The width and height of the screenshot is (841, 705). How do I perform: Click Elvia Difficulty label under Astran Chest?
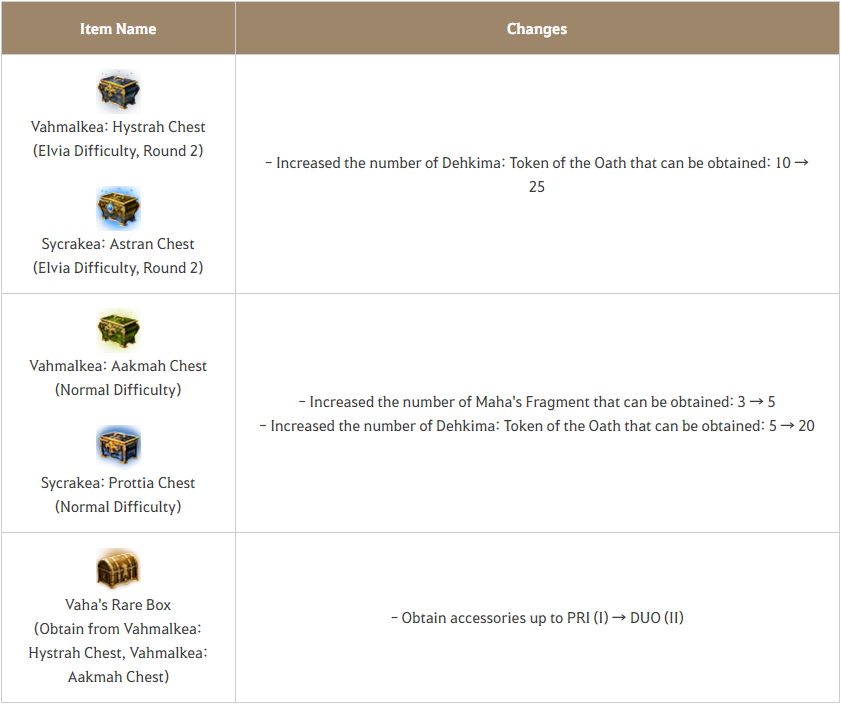point(118,268)
